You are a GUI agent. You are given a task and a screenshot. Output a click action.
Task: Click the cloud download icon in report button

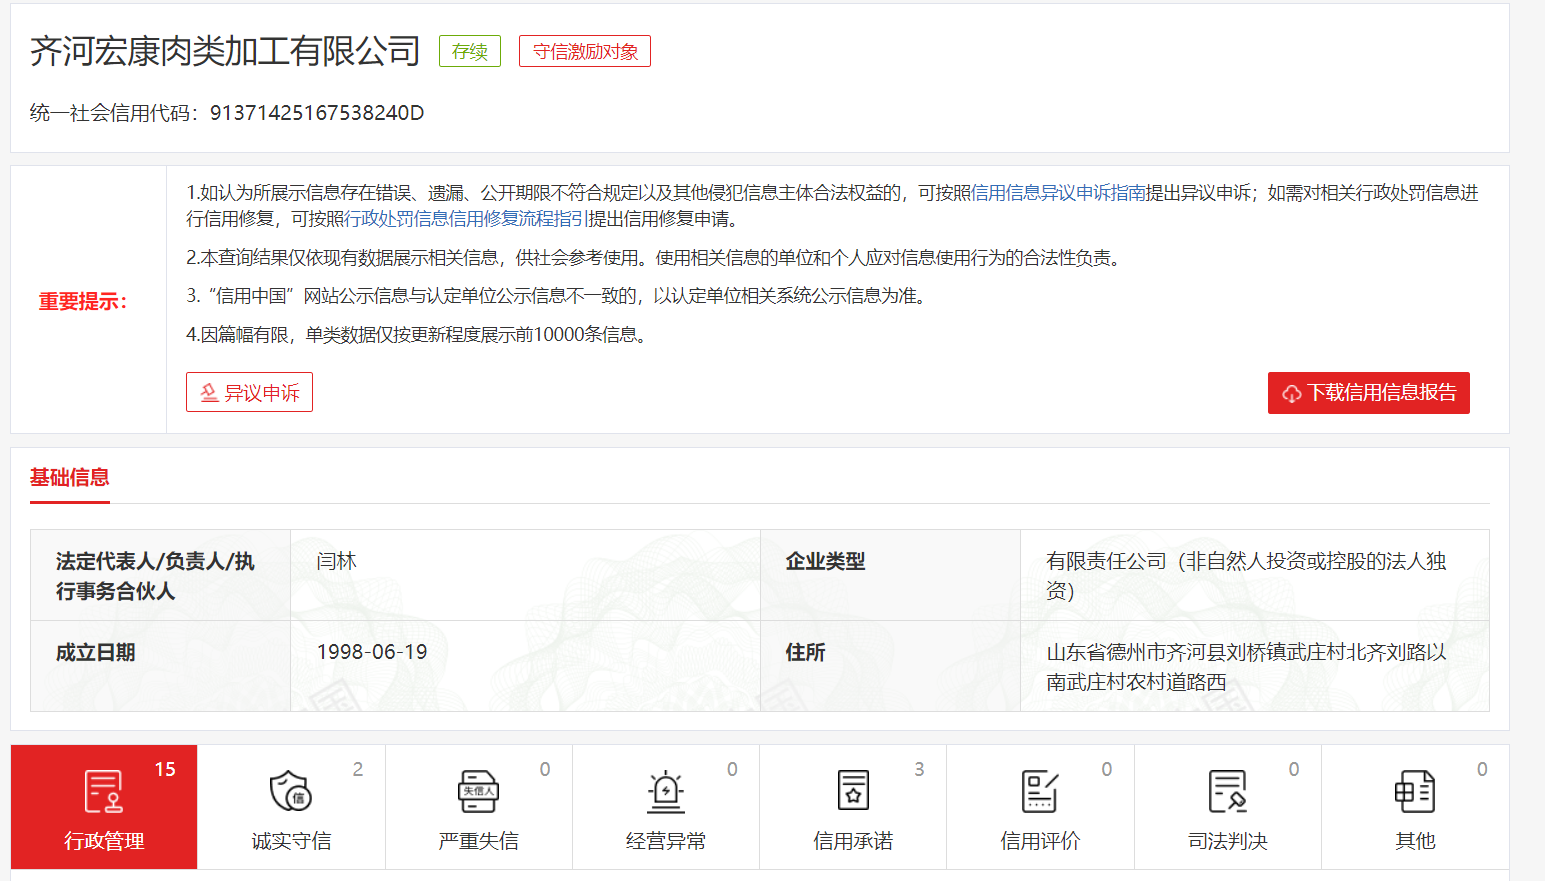(1292, 394)
